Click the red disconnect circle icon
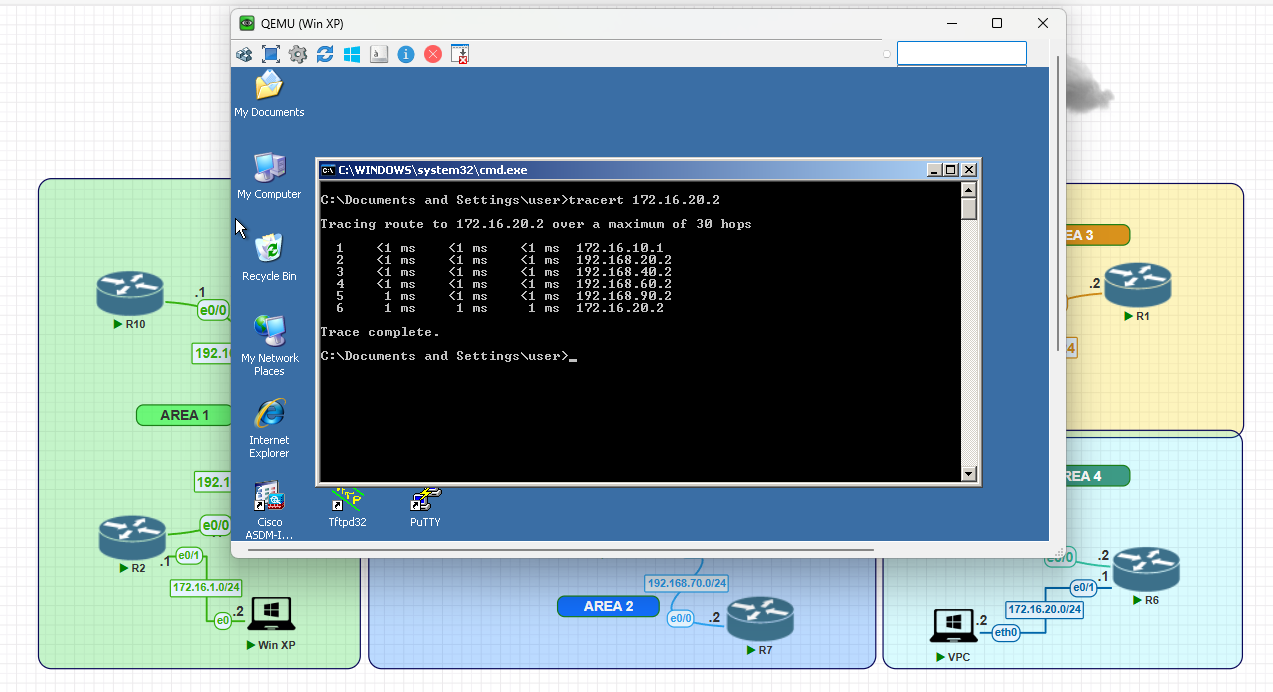1273x692 pixels. click(433, 54)
